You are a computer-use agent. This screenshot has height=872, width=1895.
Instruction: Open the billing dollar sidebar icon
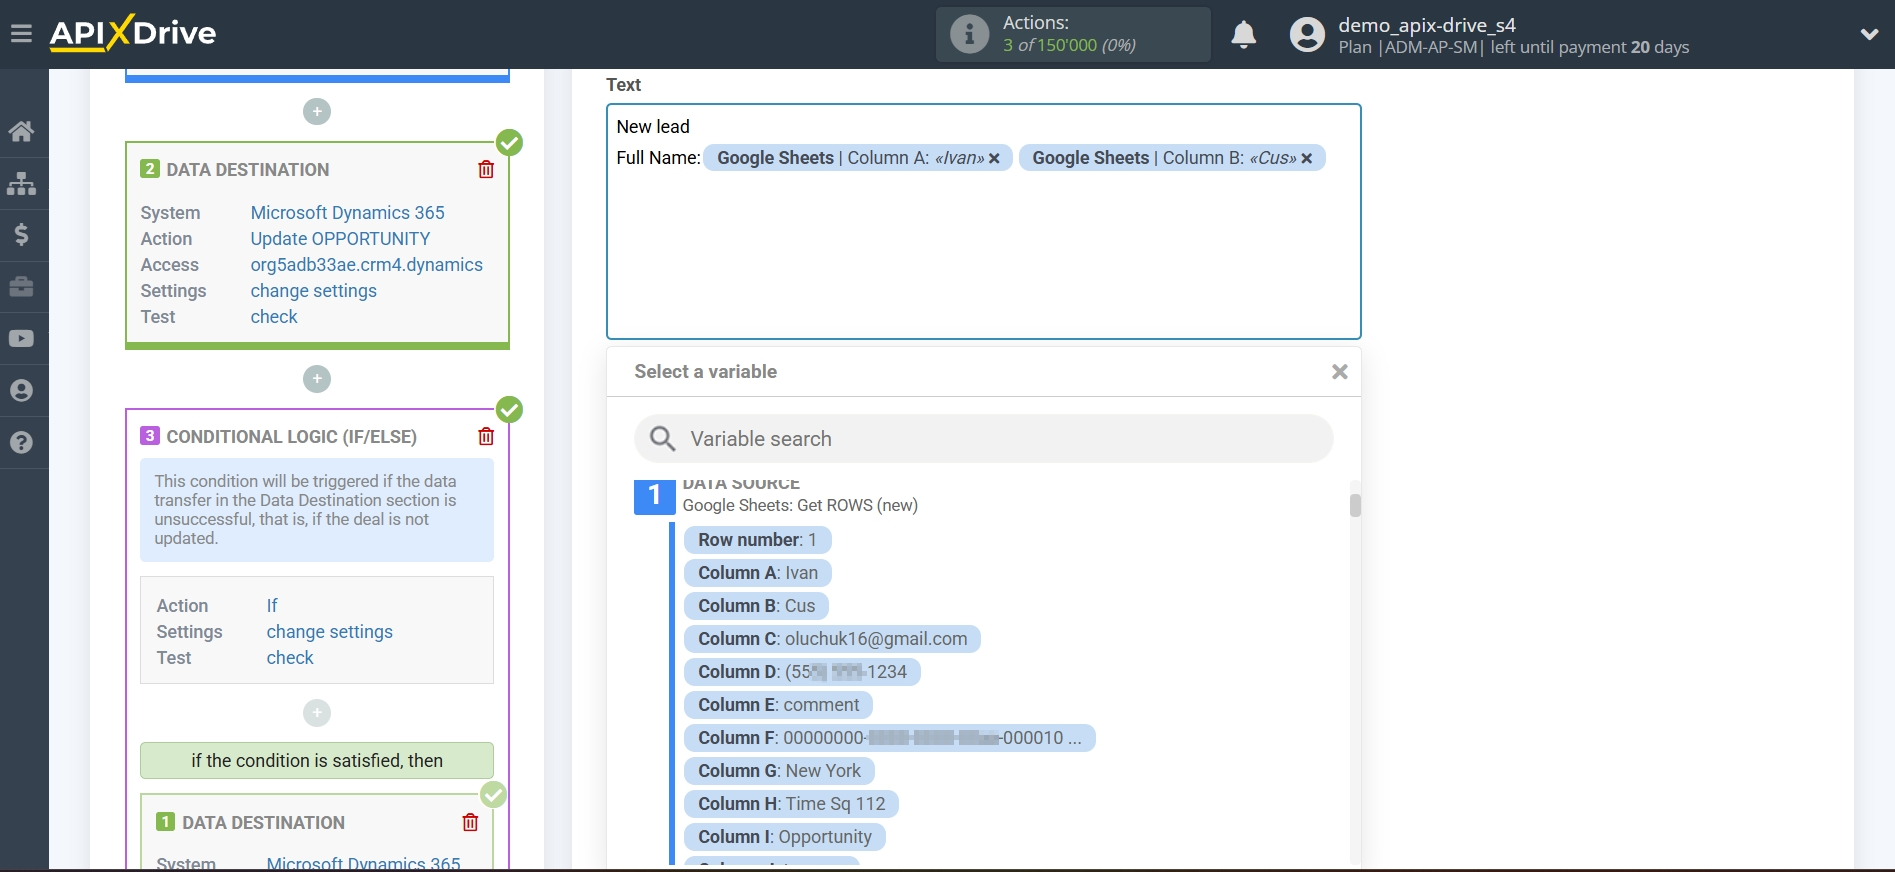click(21, 235)
